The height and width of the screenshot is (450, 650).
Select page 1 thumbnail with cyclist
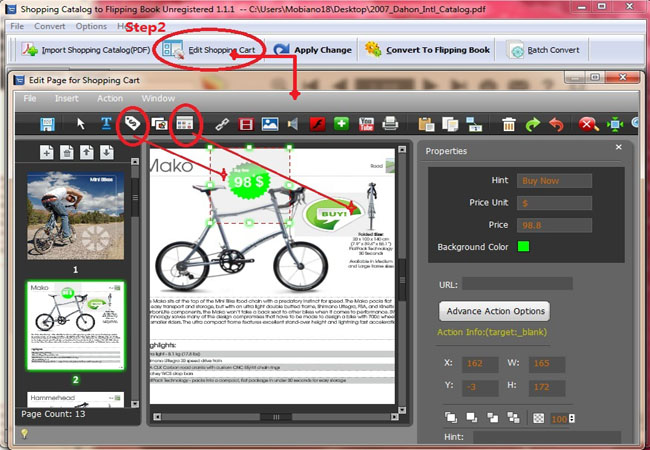[75, 216]
